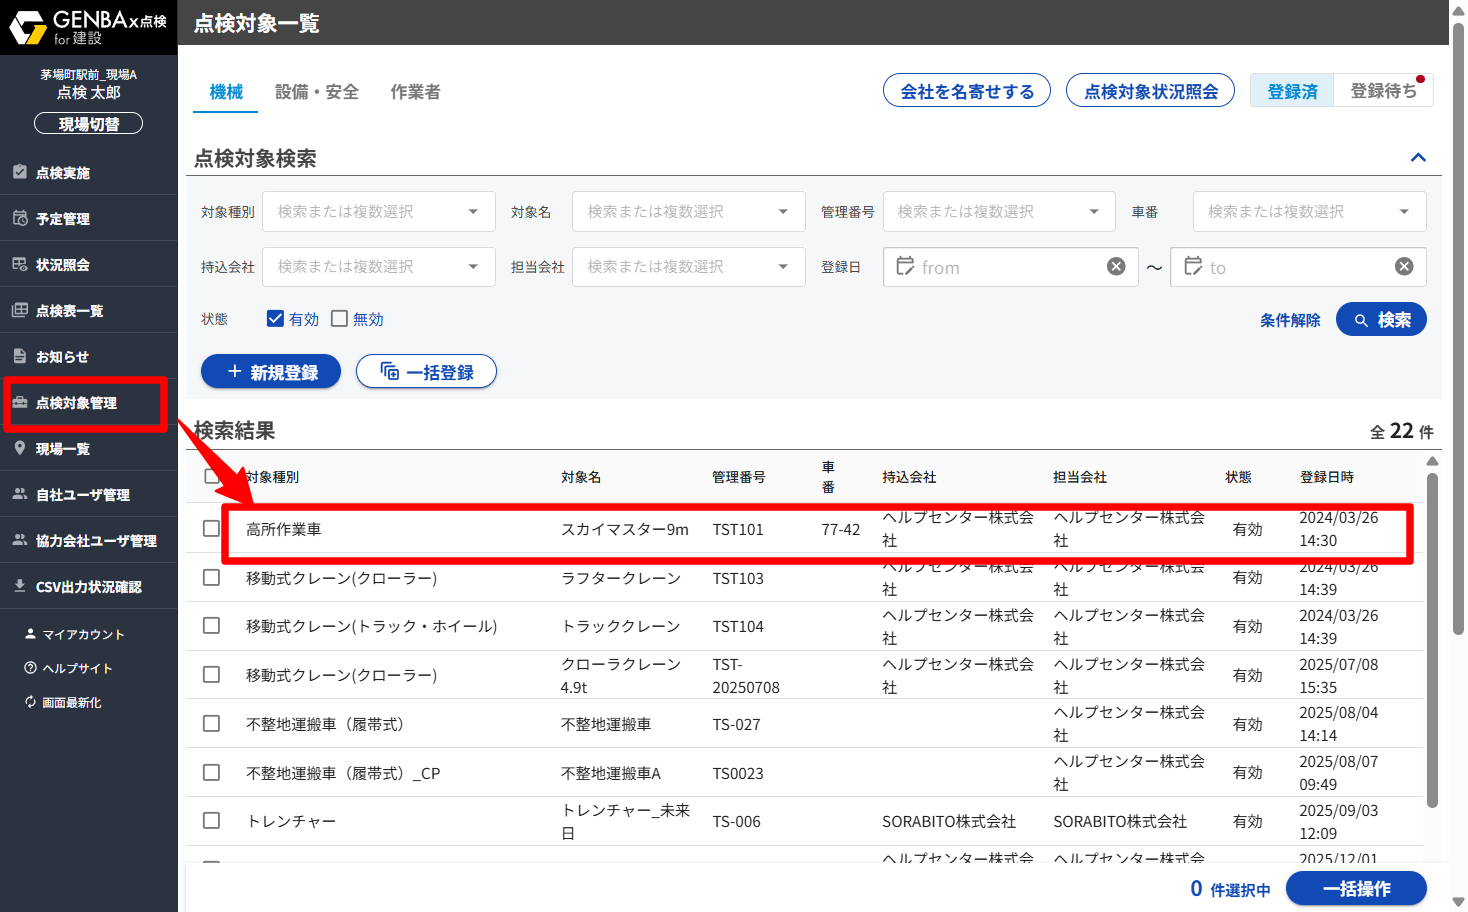The height and width of the screenshot is (912, 1468).
Task: Clear the 登録日 to date with X icon
Action: 1404,266
